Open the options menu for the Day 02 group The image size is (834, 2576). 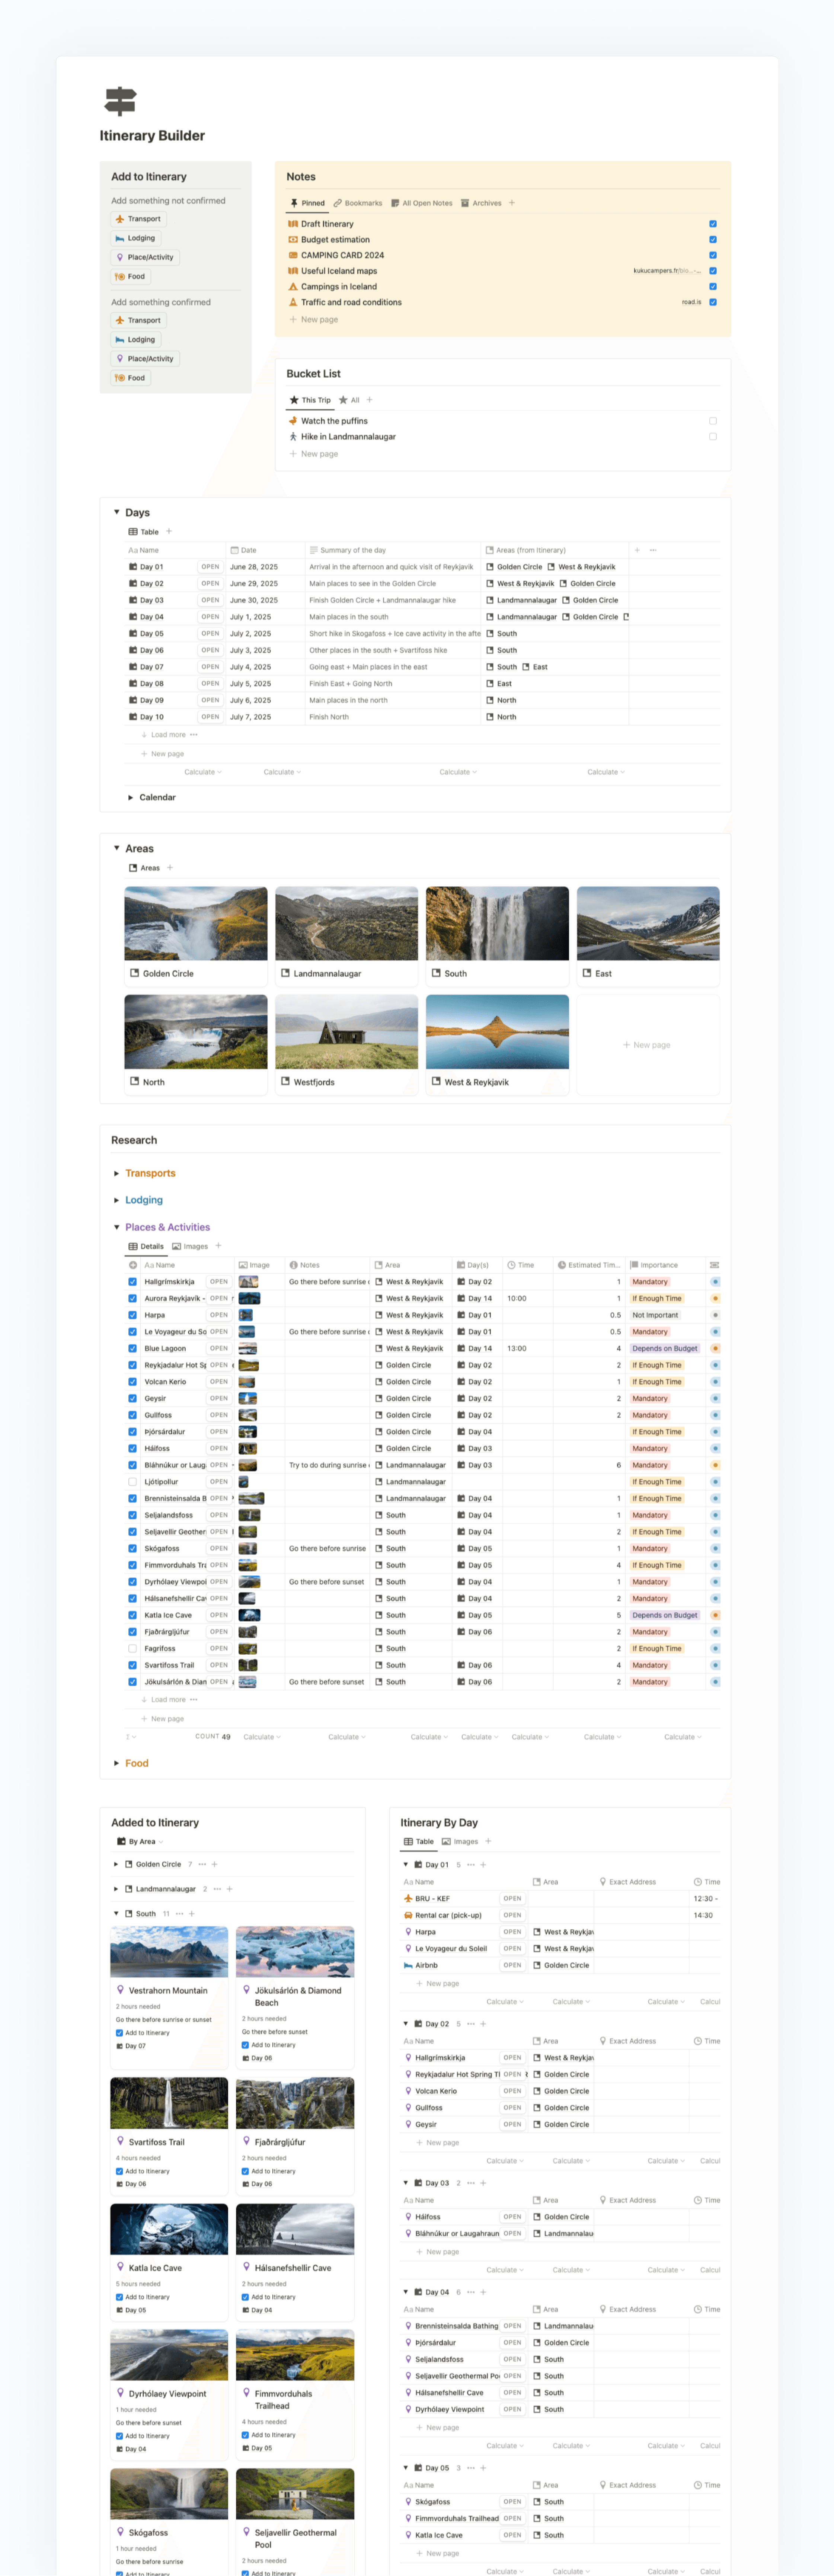(x=471, y=2024)
